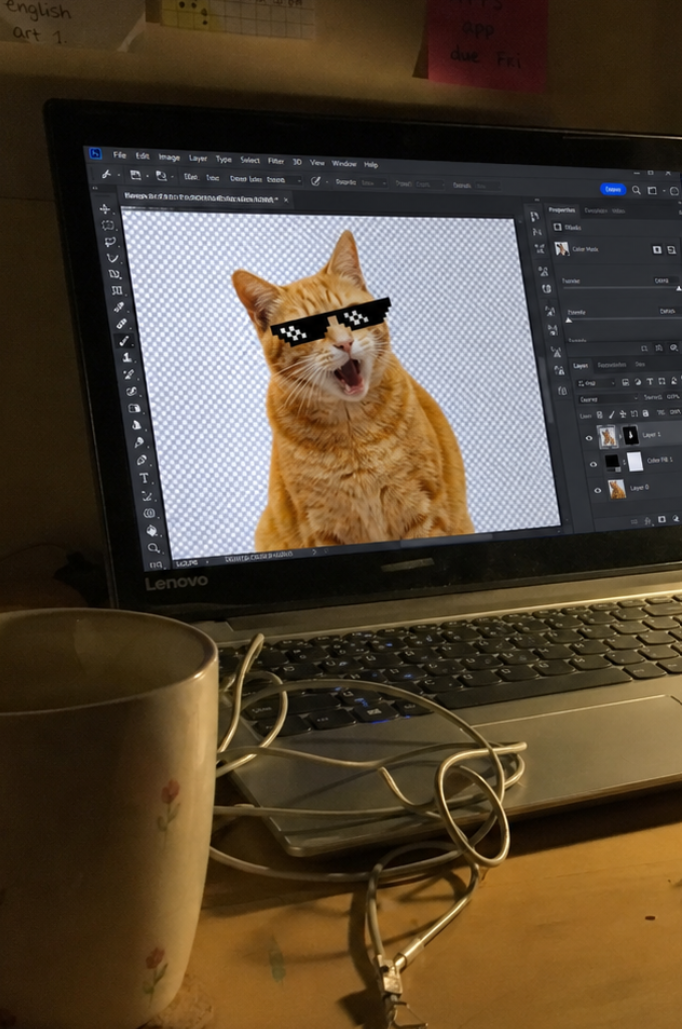Open the layer Opacity value dropdown
This screenshot has height=1029, width=682.
673,396
